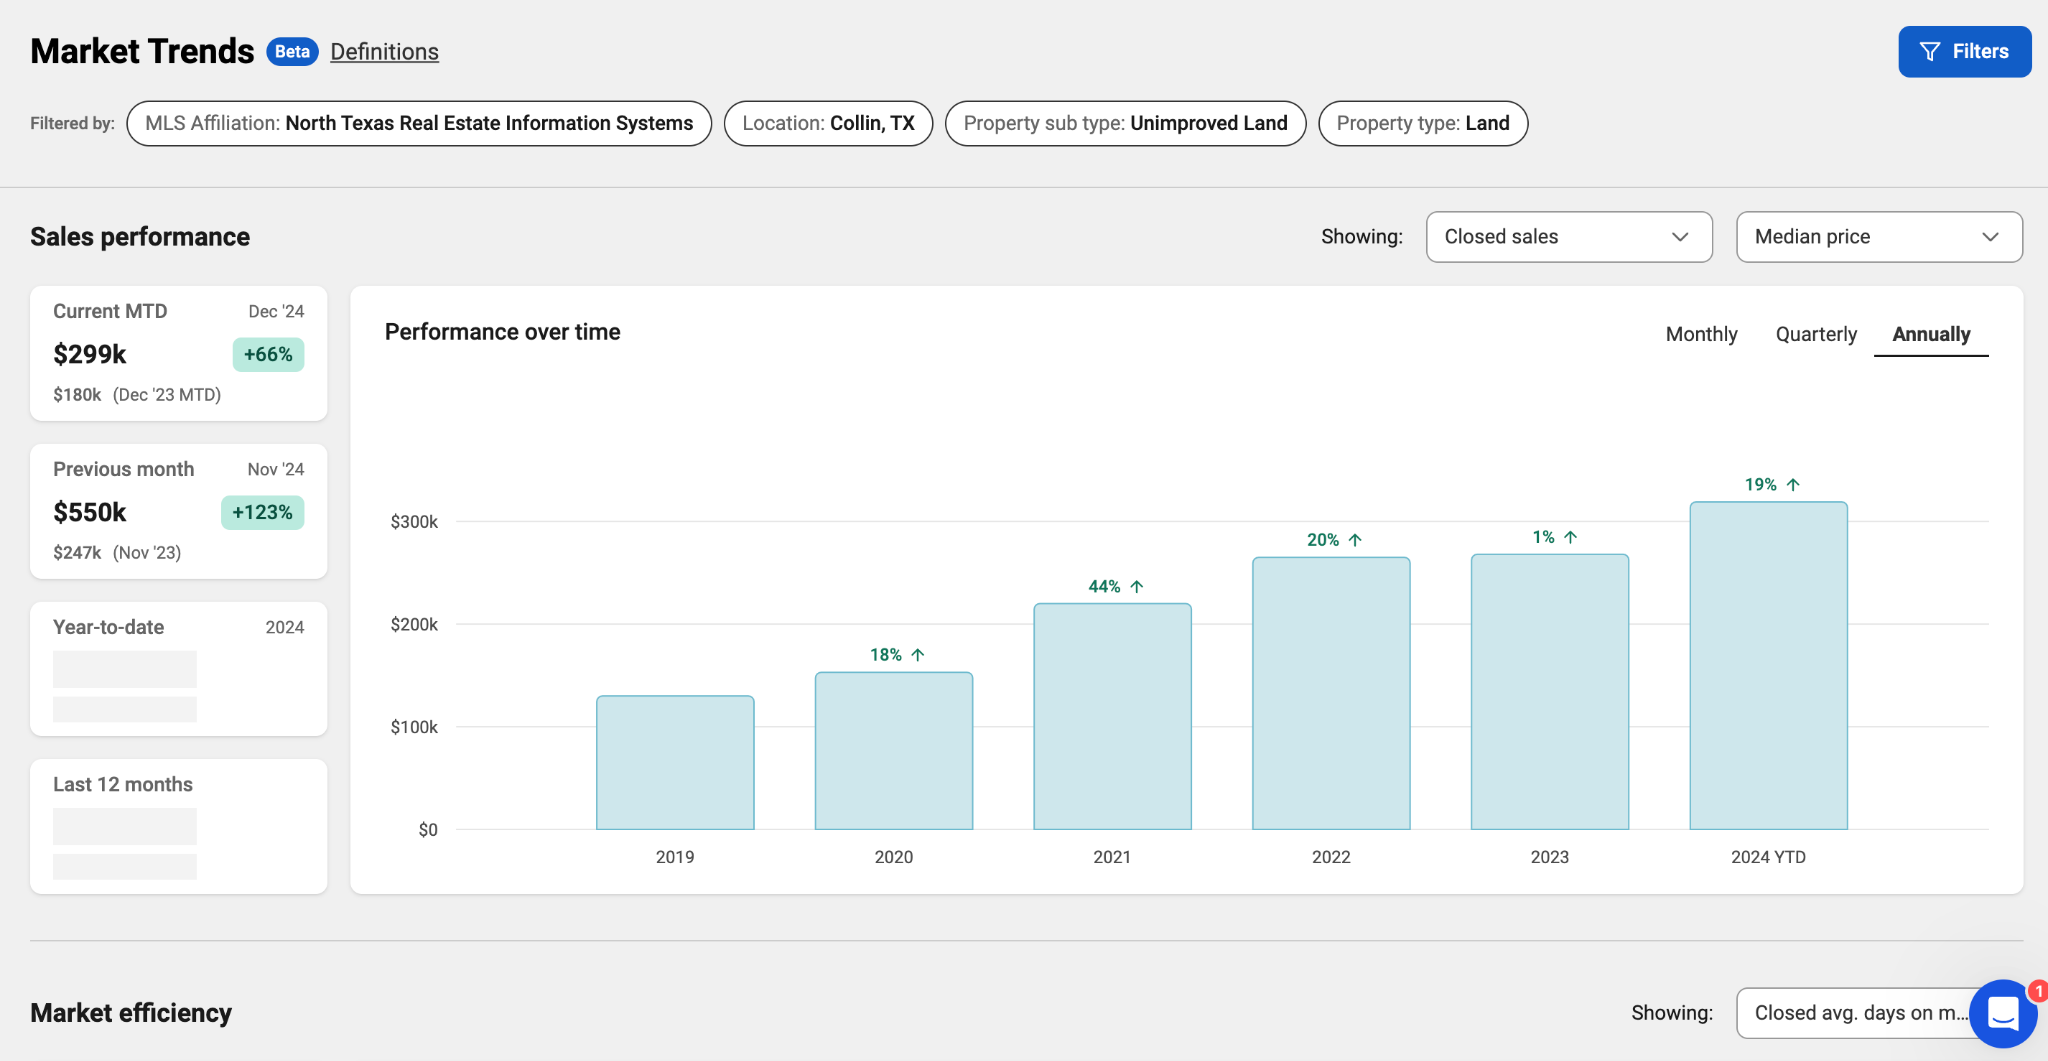Click the Beta badge next to title
This screenshot has width=2048, height=1061.
[292, 52]
